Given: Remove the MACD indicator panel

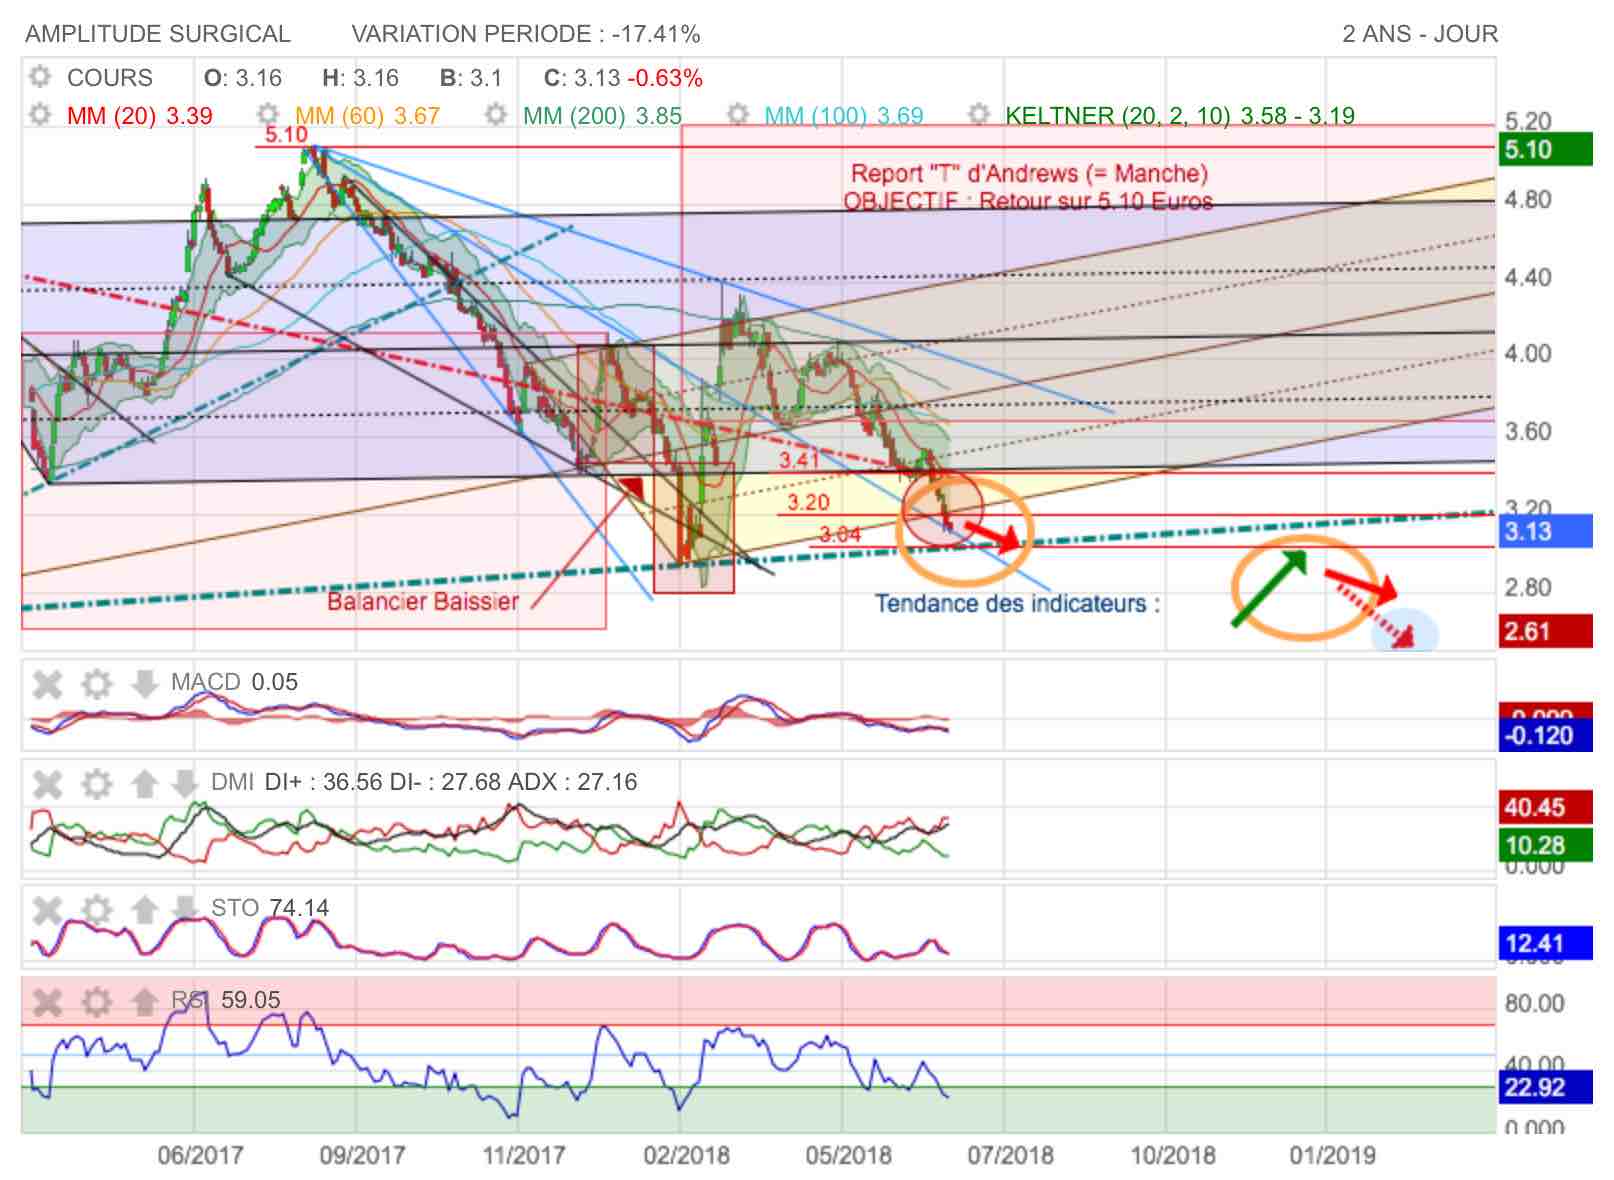Looking at the screenshot, I should pos(48,684).
